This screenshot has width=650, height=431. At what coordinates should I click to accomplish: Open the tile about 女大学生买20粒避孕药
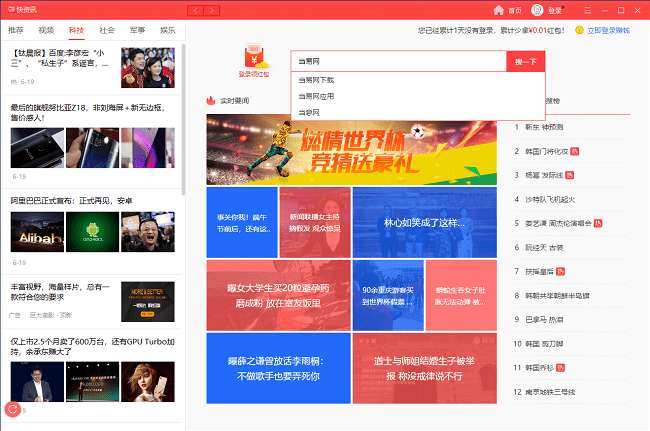point(278,295)
